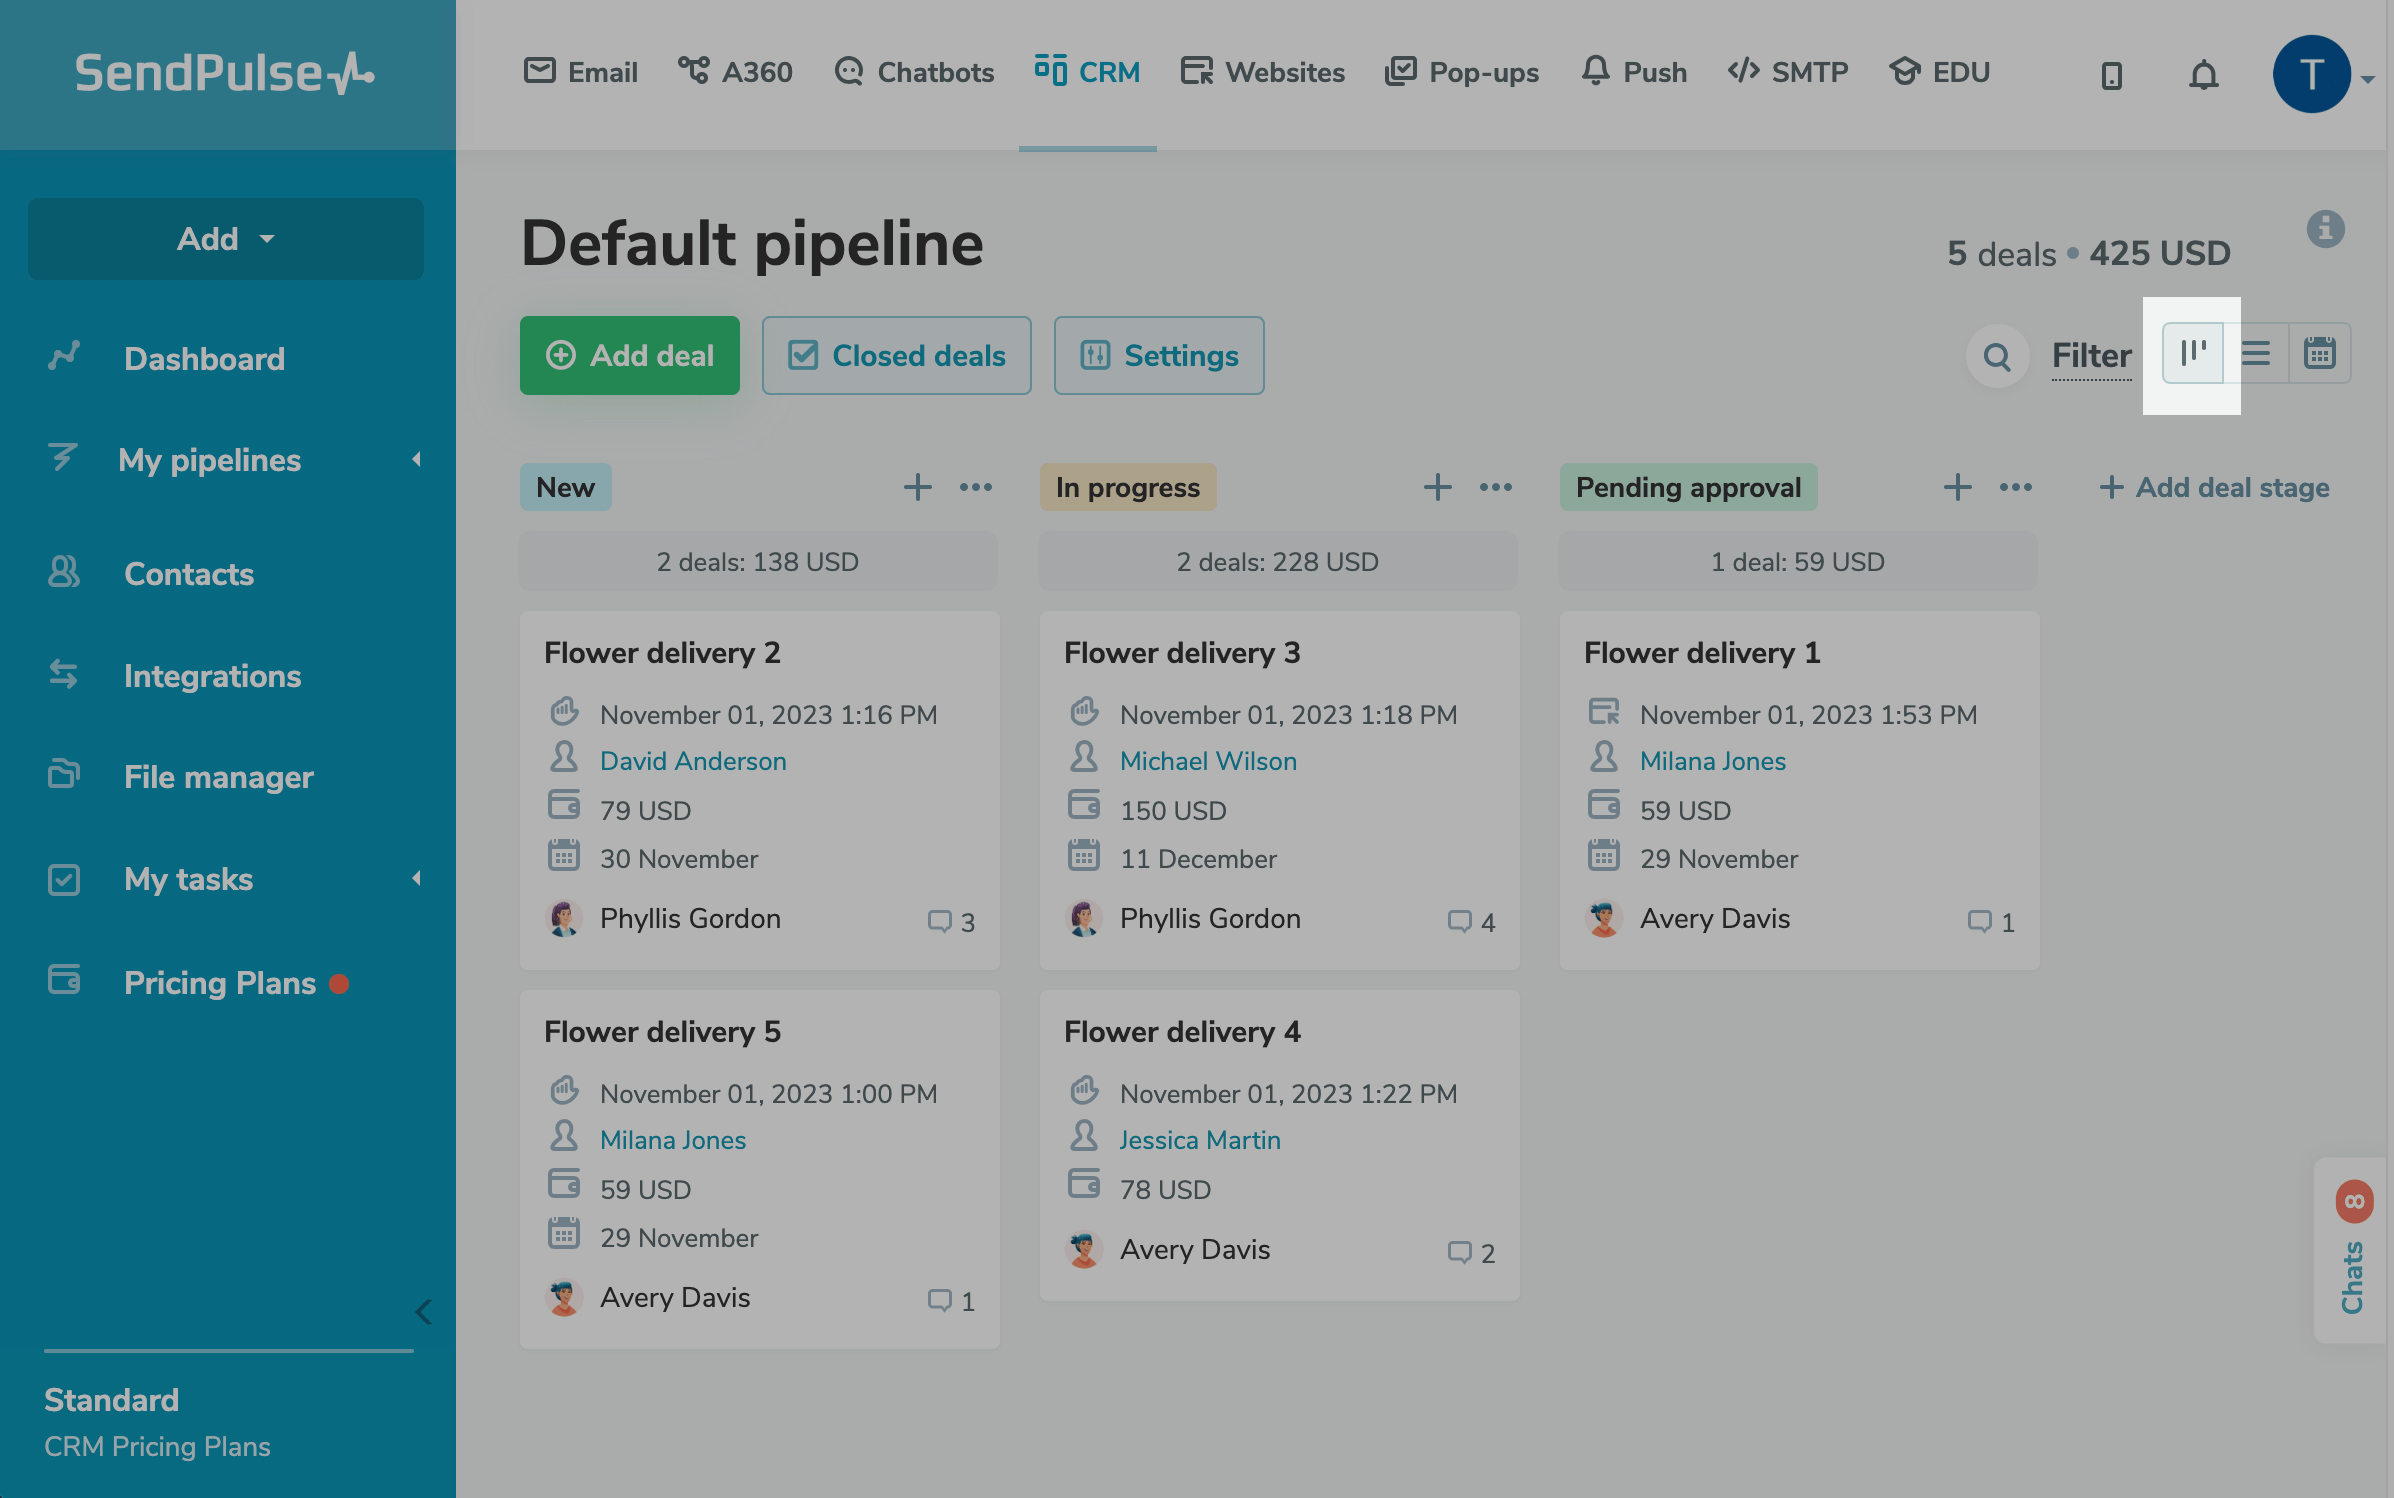Click the mobile device icon in header
The width and height of the screenshot is (2394, 1498).
tap(2111, 75)
